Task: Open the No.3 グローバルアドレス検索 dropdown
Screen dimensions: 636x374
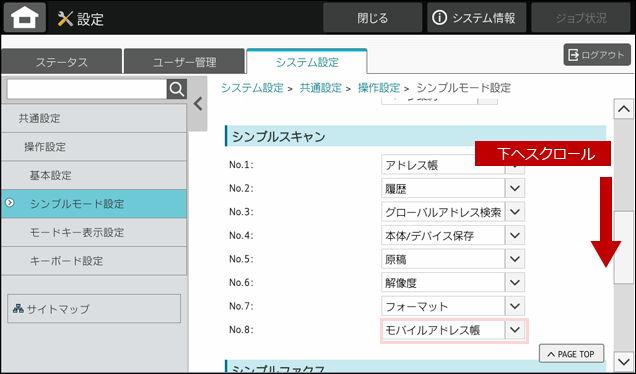Action: pos(453,212)
